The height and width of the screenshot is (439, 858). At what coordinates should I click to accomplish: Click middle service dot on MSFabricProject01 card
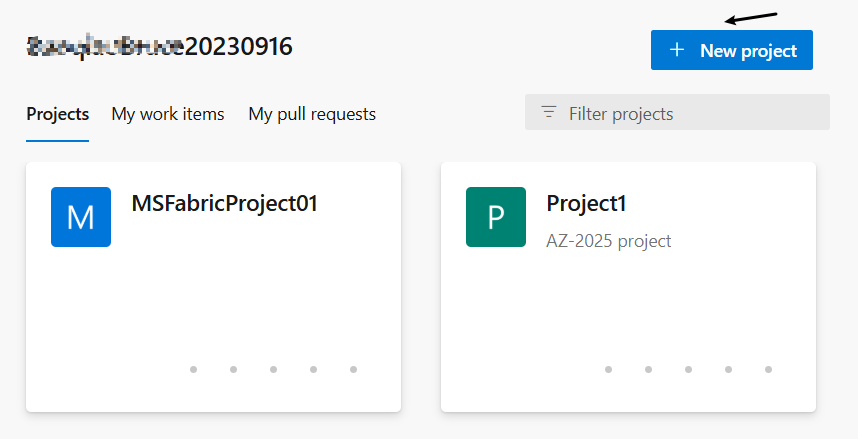pyautogui.click(x=273, y=369)
